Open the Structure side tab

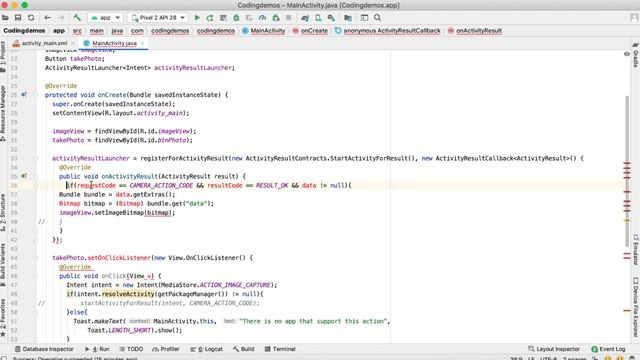[x=3, y=212]
